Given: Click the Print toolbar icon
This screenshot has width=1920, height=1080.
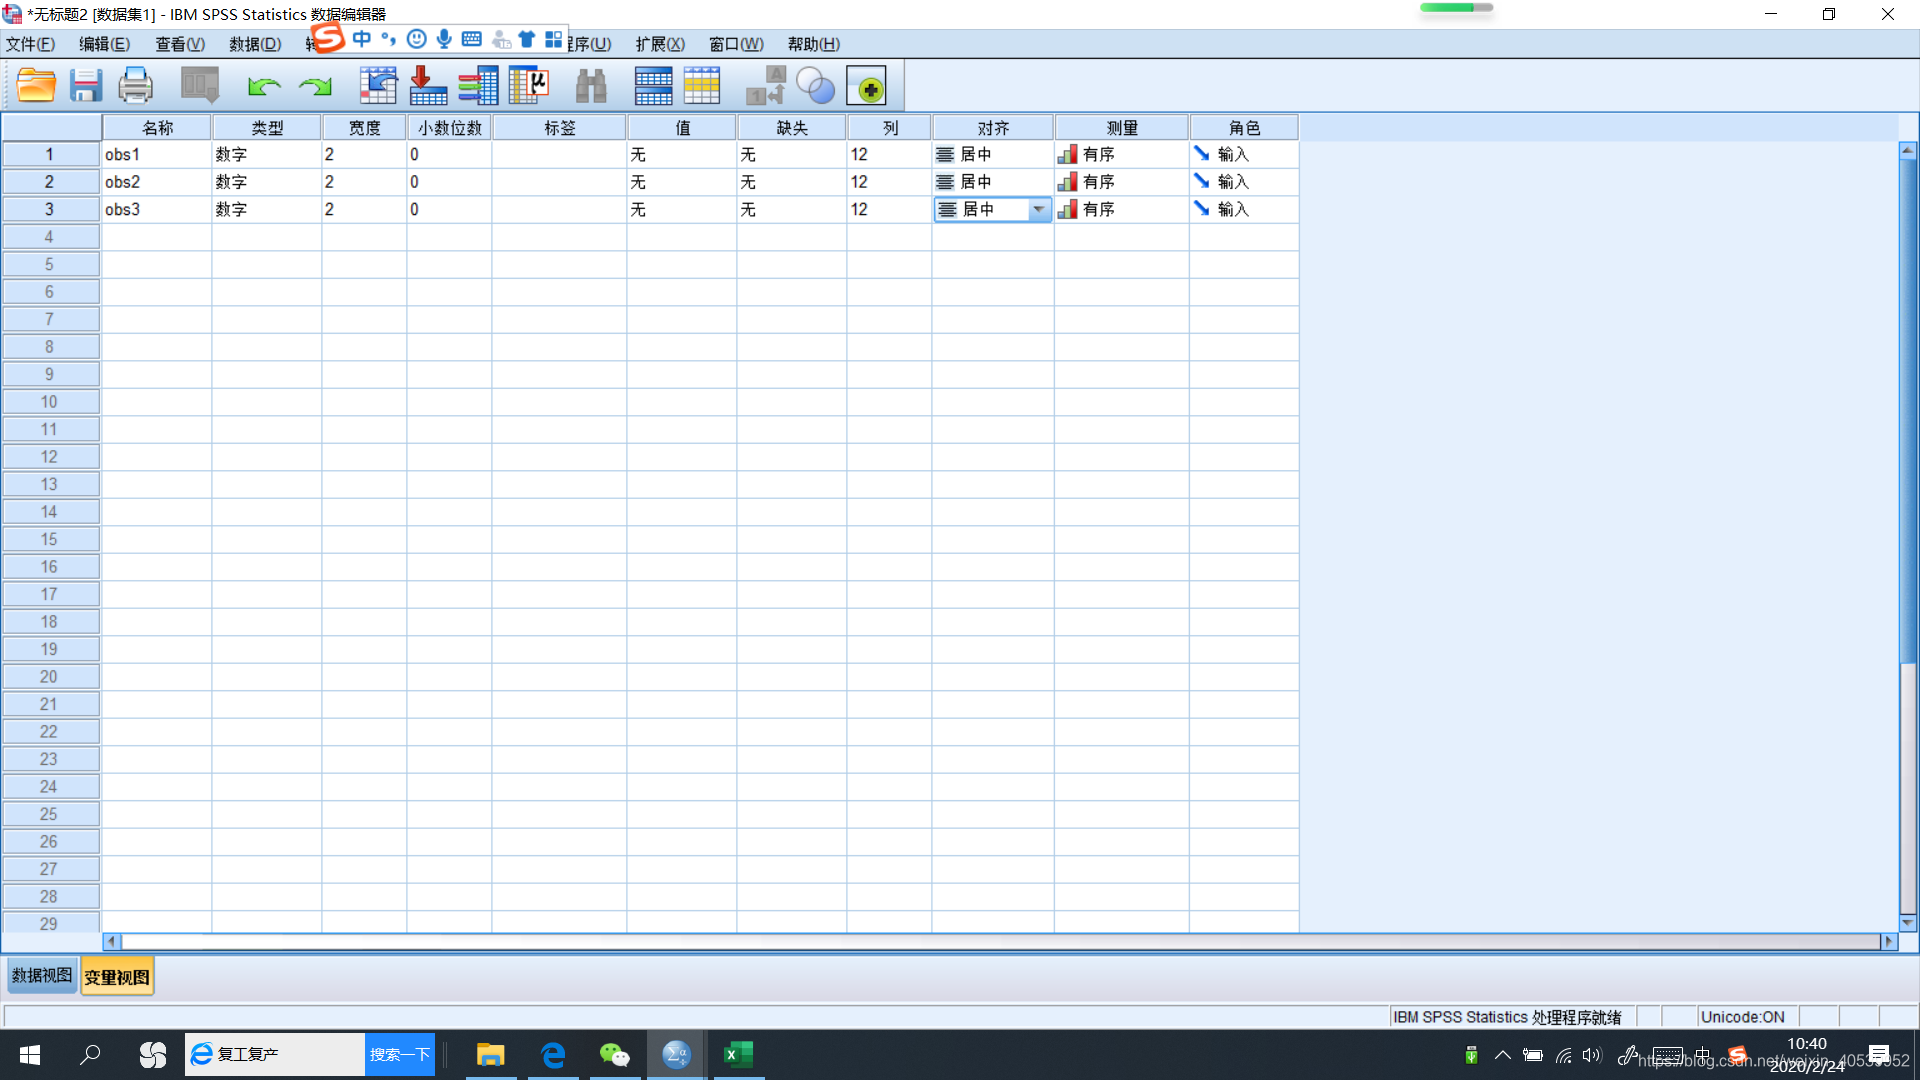Looking at the screenshot, I should coord(135,86).
